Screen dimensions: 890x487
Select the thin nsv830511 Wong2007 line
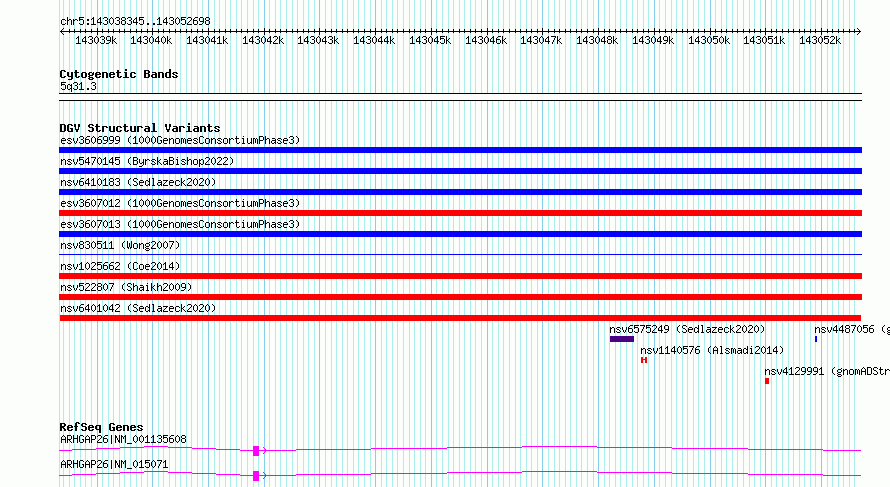[460, 254]
